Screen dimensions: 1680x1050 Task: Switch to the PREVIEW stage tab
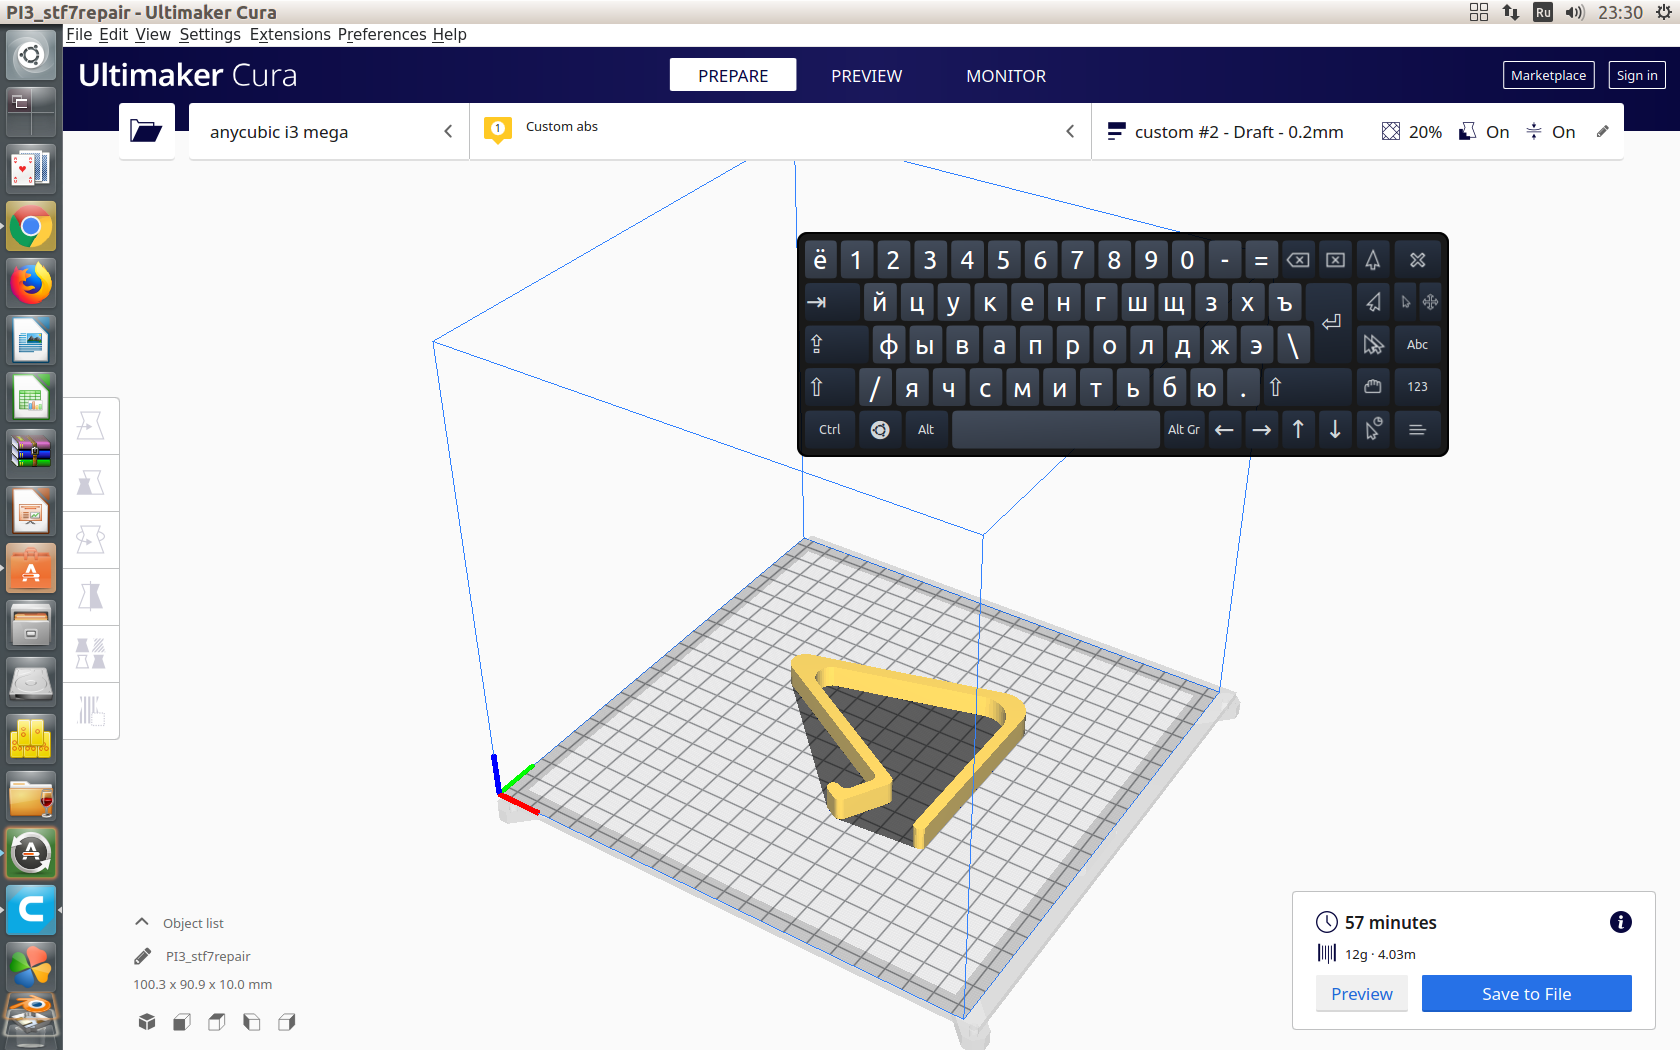coord(867,76)
